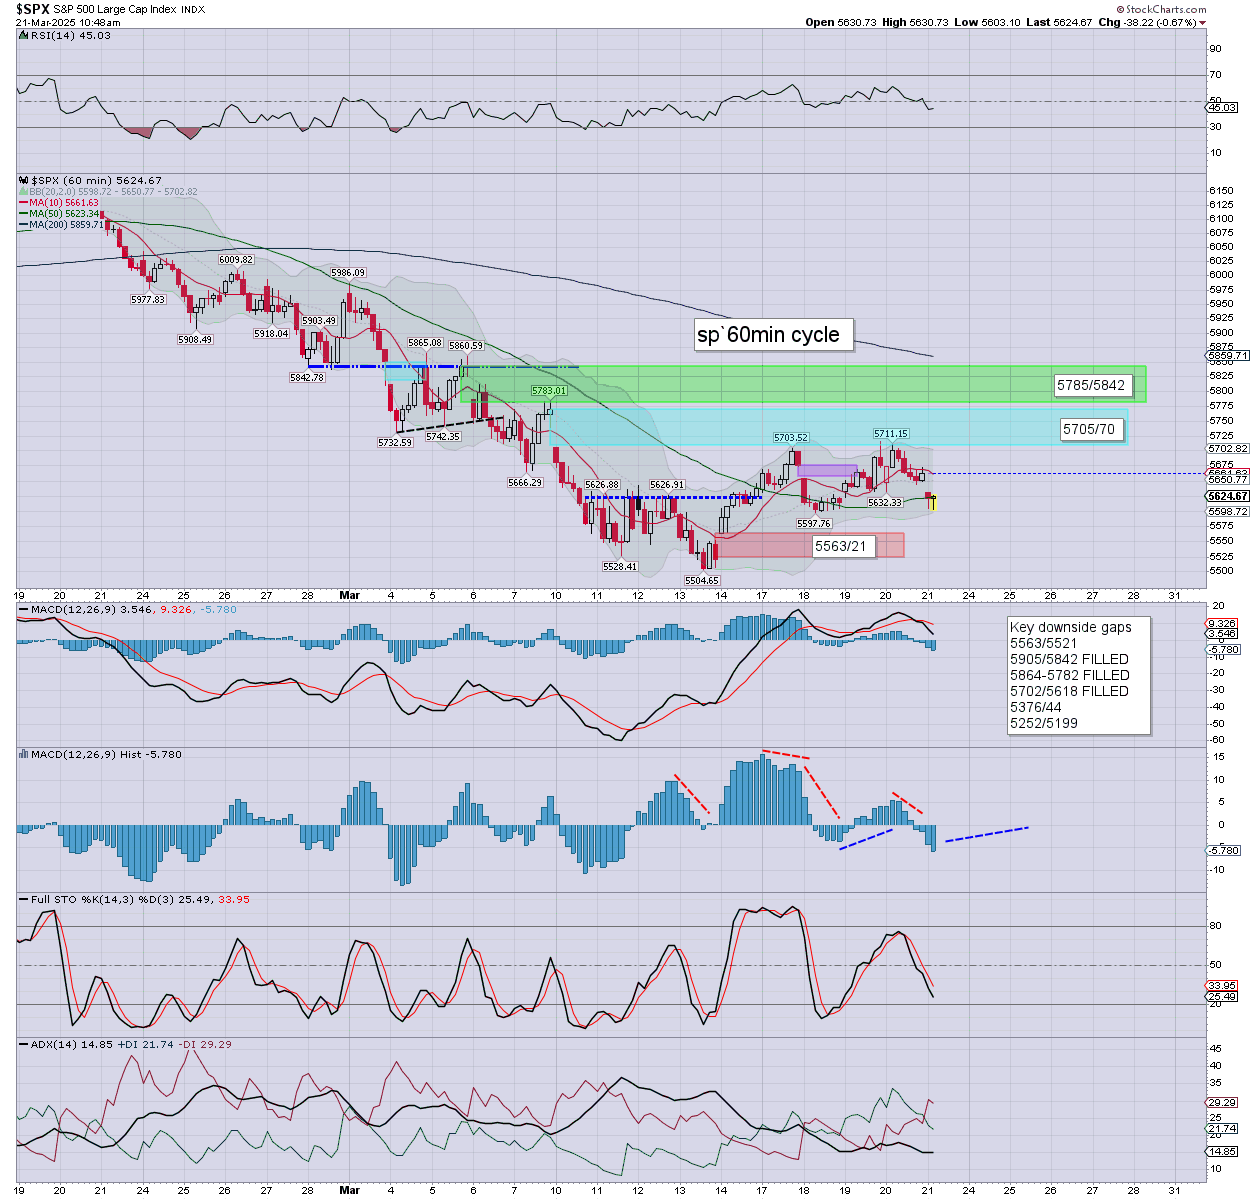Click the 5563/21 red zone label

tap(840, 546)
